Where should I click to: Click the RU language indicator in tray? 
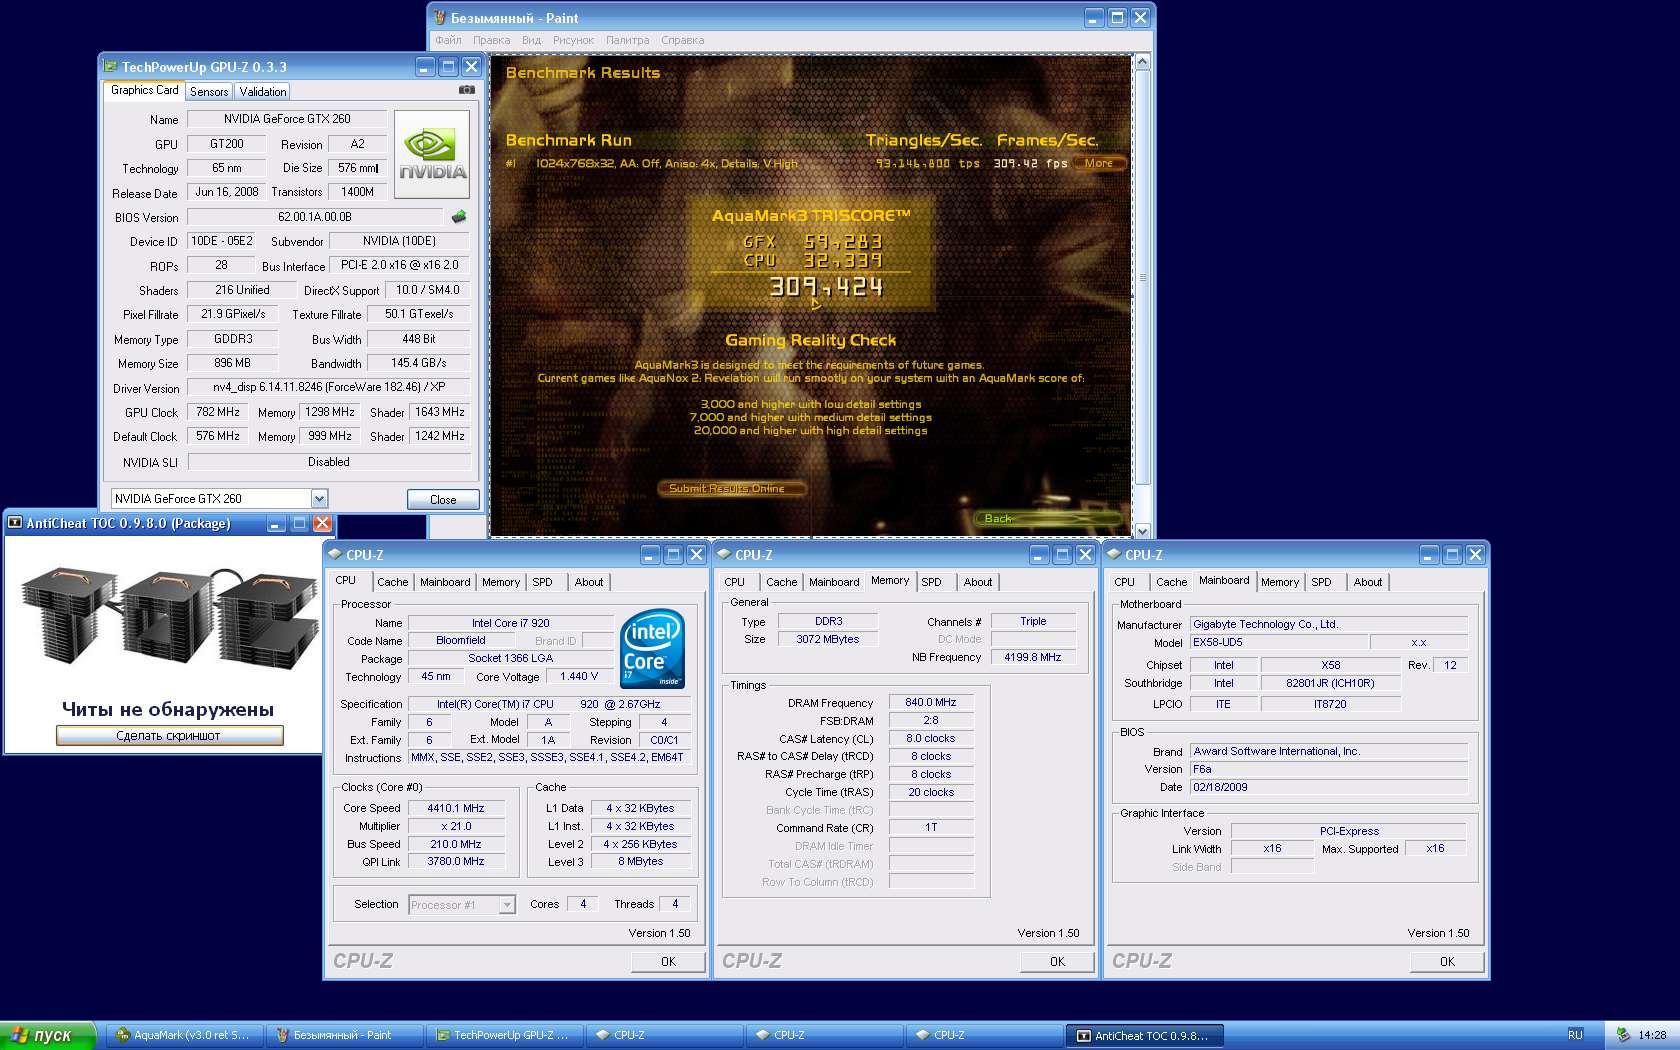point(1575,1035)
